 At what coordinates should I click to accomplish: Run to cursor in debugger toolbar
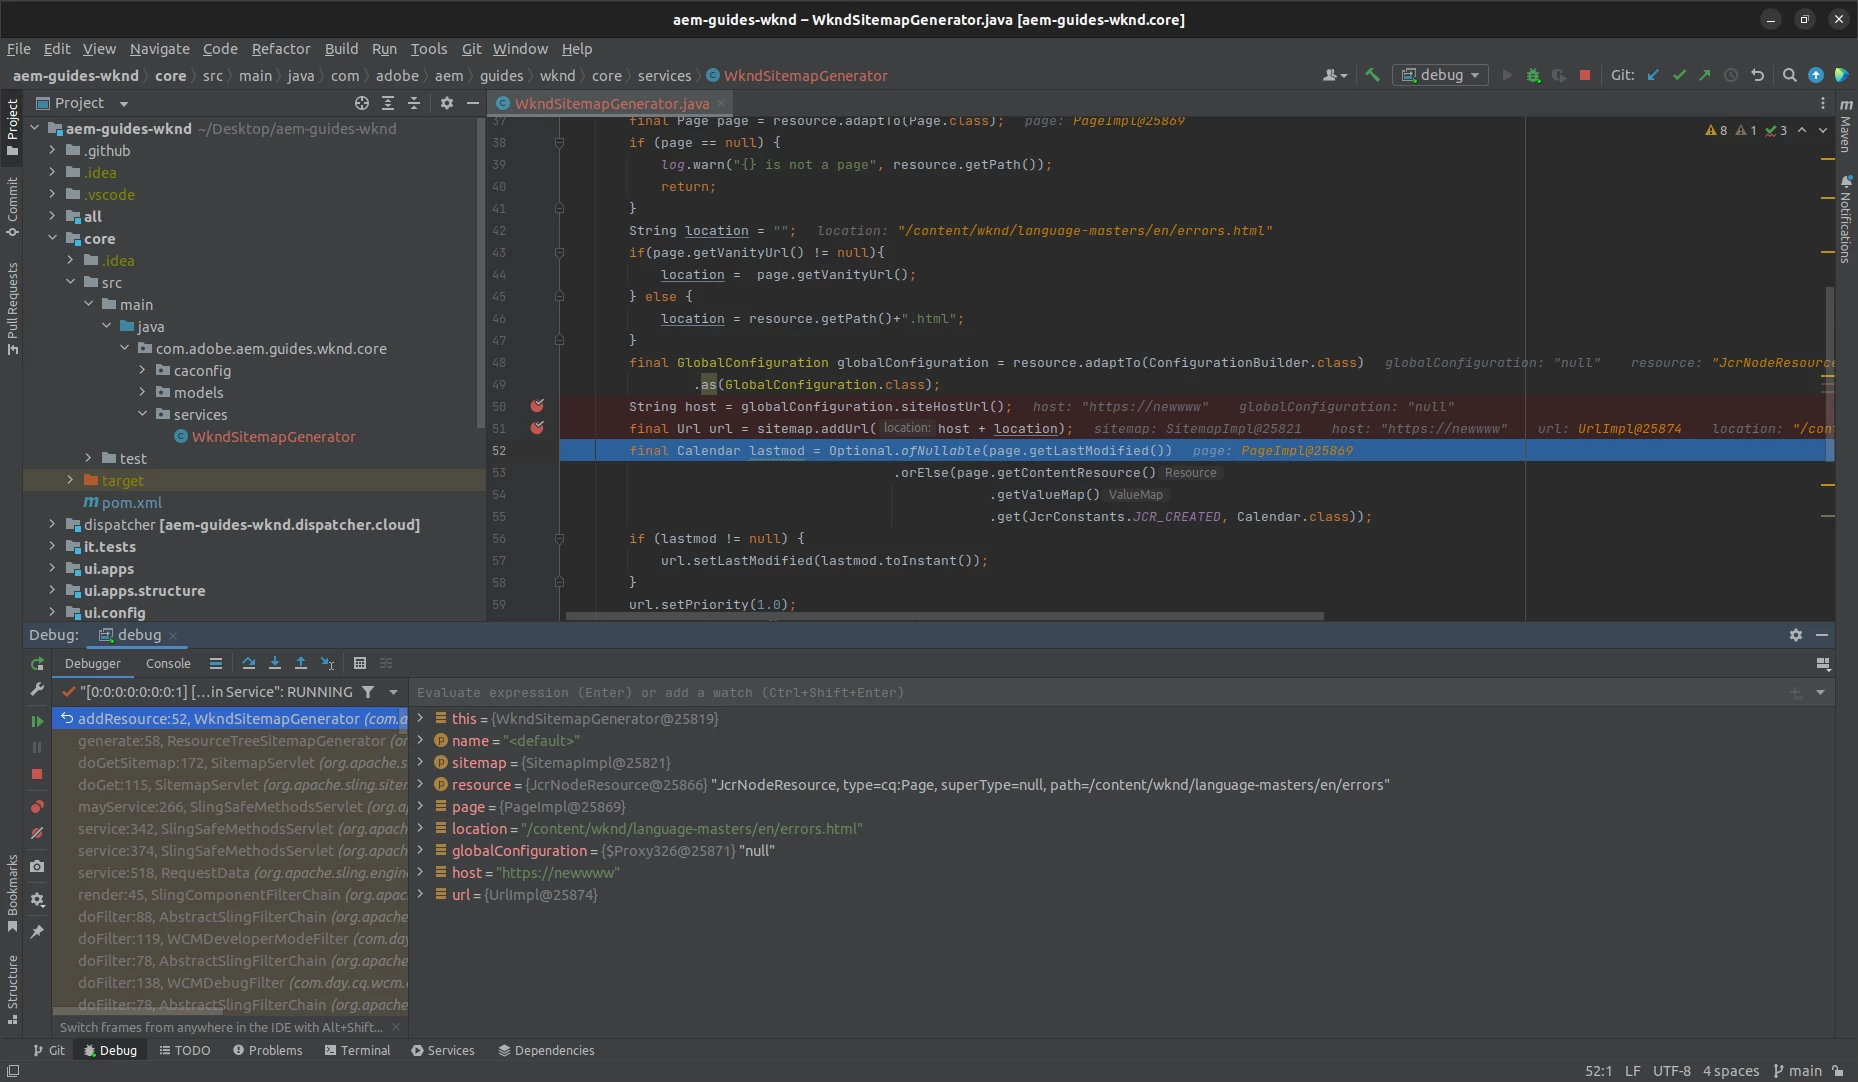[327, 663]
